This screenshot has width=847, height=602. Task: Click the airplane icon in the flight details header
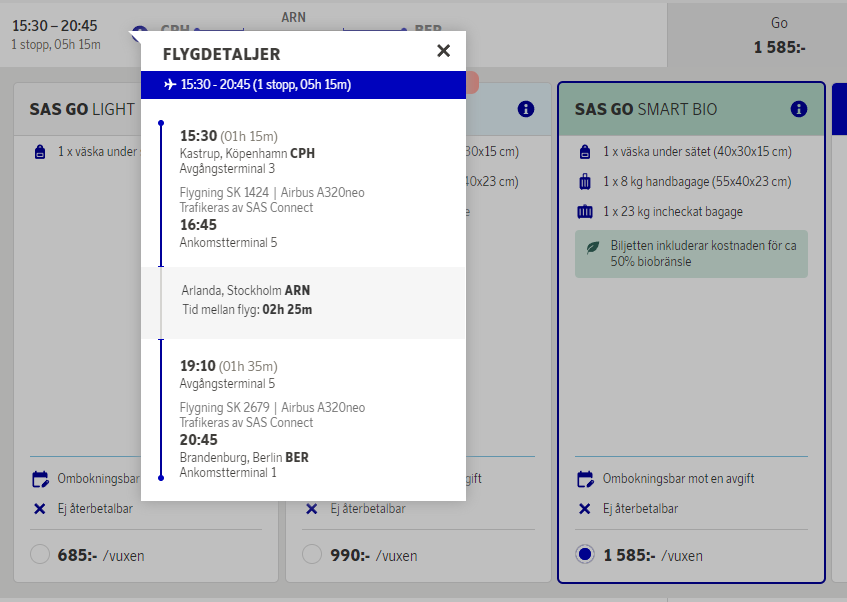pos(170,85)
